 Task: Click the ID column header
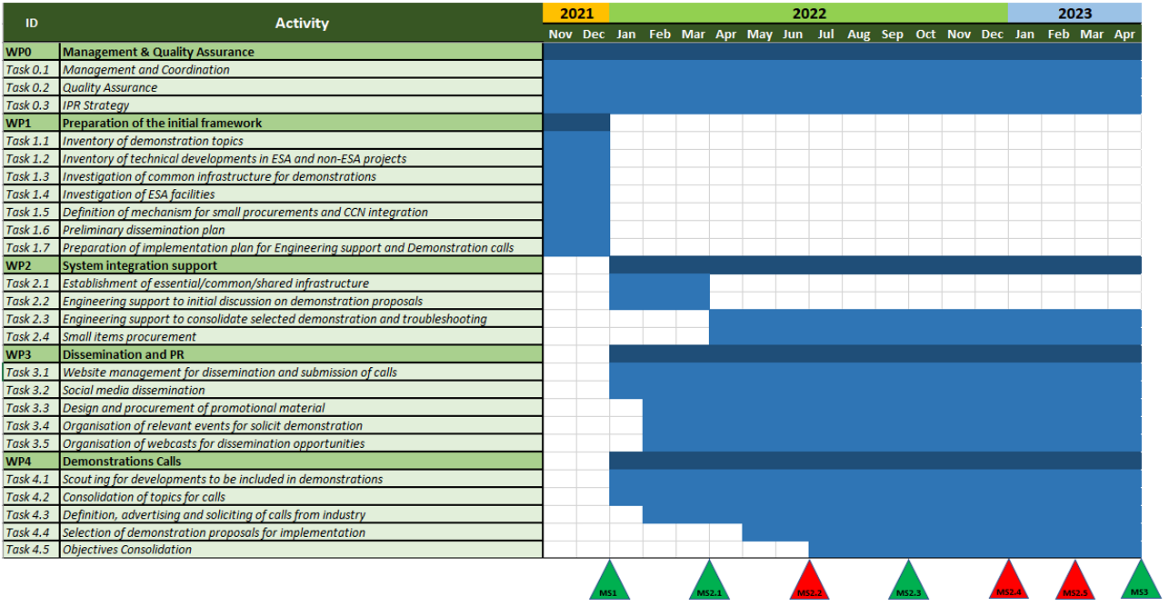[x=30, y=22]
